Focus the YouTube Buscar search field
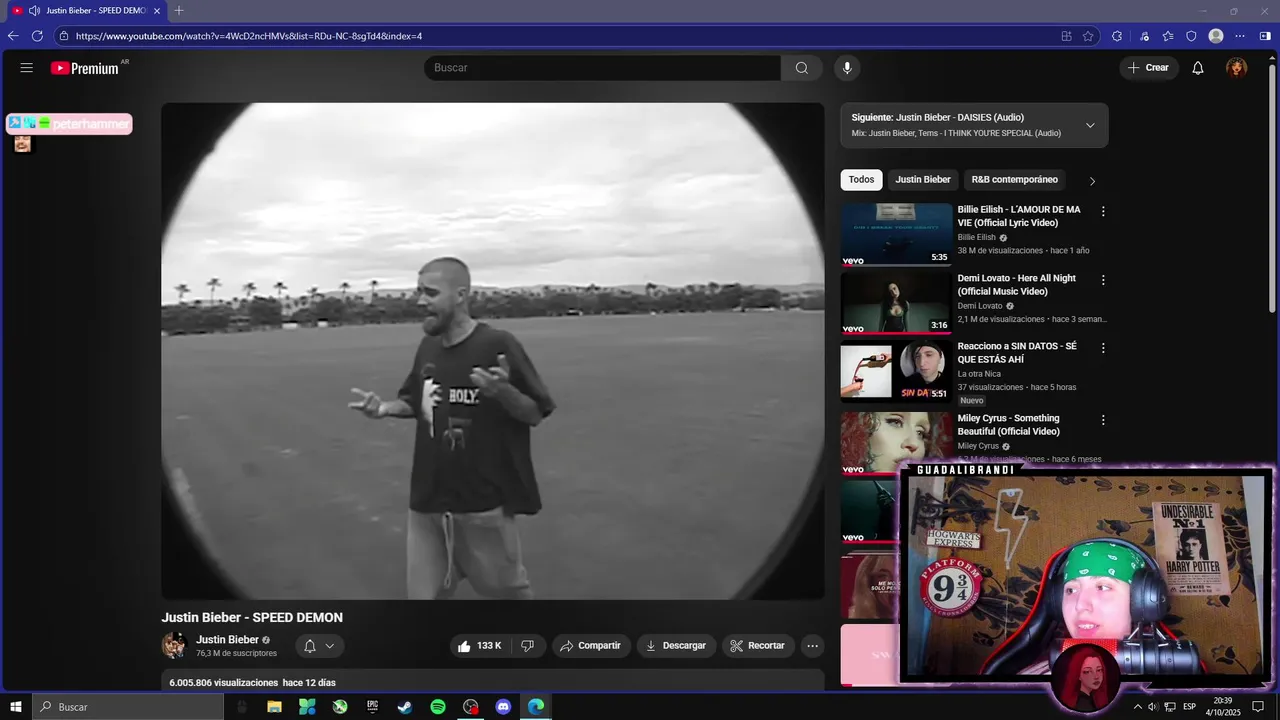 (x=602, y=68)
